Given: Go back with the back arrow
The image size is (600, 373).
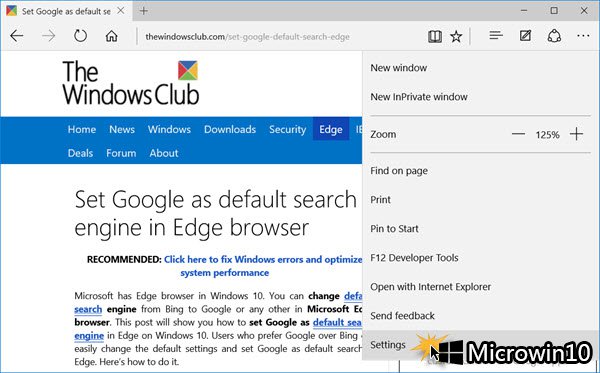Looking at the screenshot, I should (x=17, y=36).
